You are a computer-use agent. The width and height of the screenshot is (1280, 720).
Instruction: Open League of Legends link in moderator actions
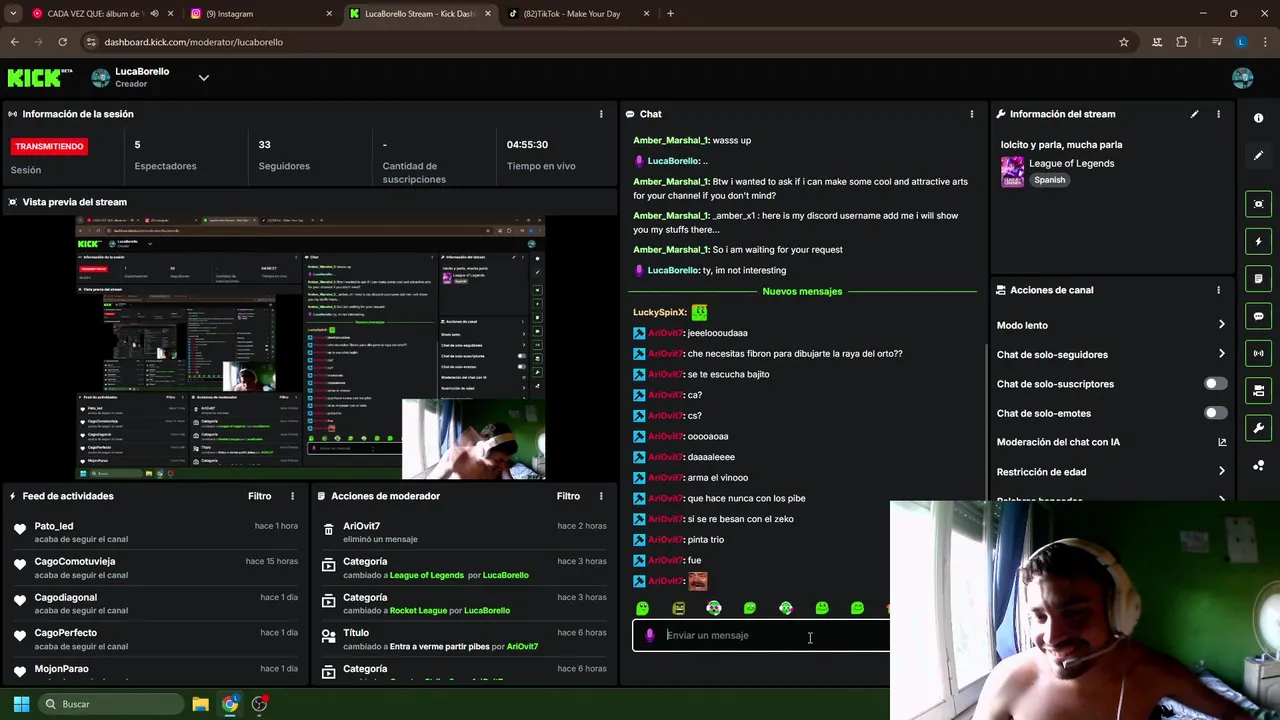[x=427, y=575]
